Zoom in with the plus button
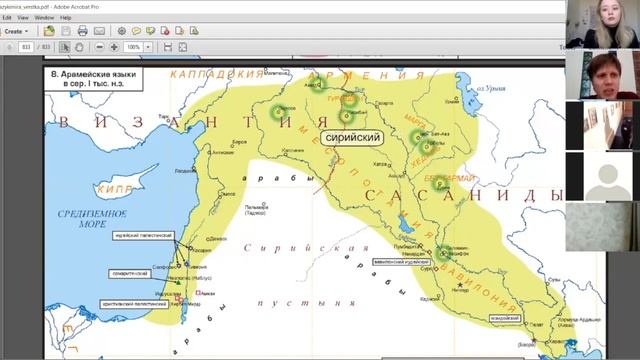 [114, 47]
